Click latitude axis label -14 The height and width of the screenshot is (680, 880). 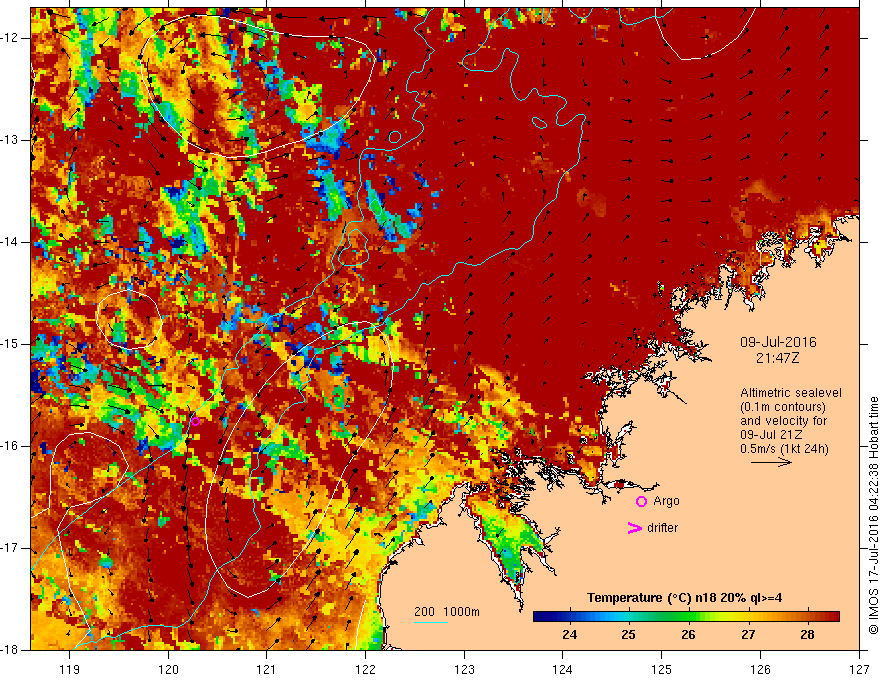10,242
